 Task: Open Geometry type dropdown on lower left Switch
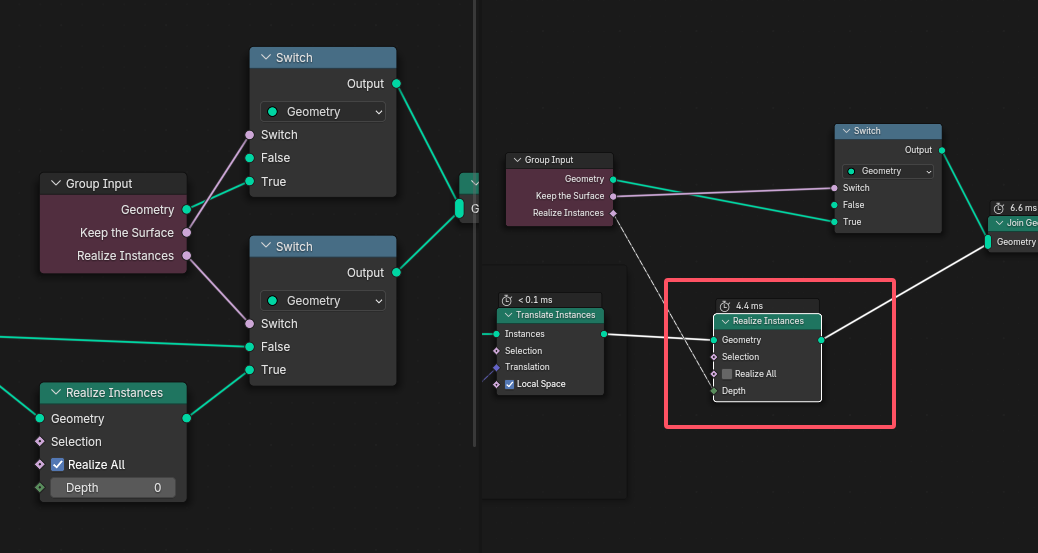[323, 301]
